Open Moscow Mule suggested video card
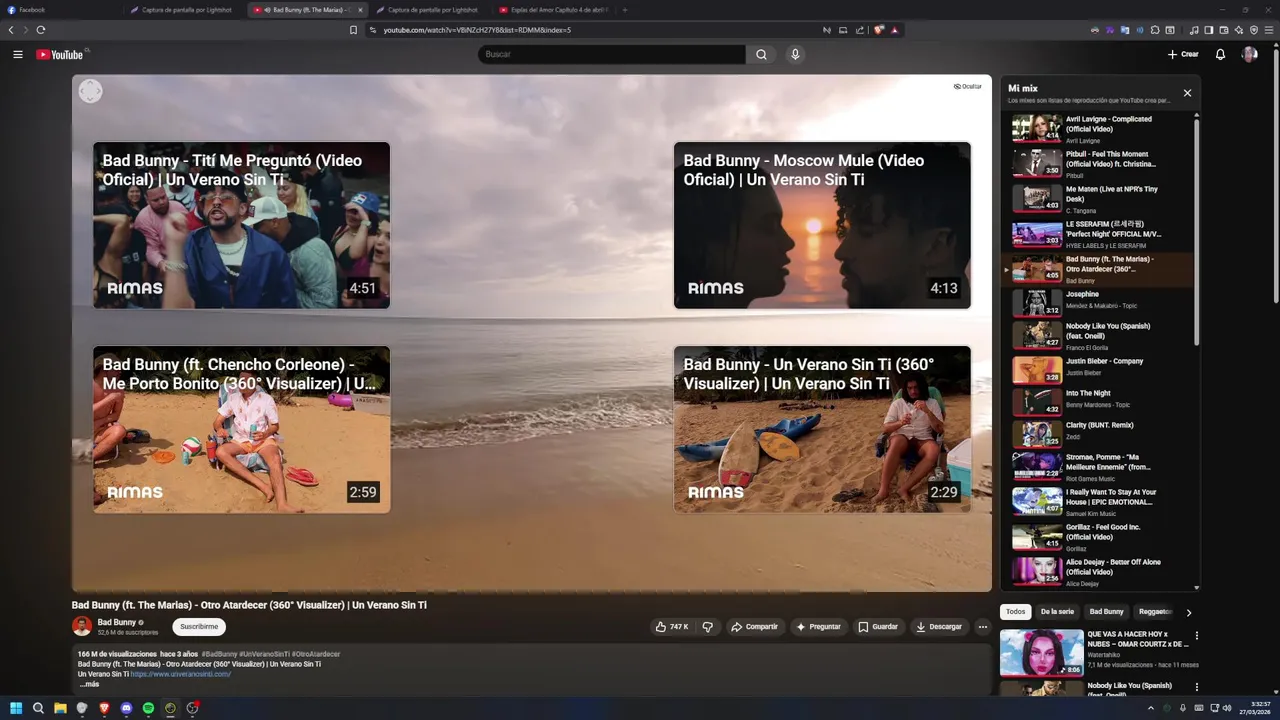 tap(822, 225)
